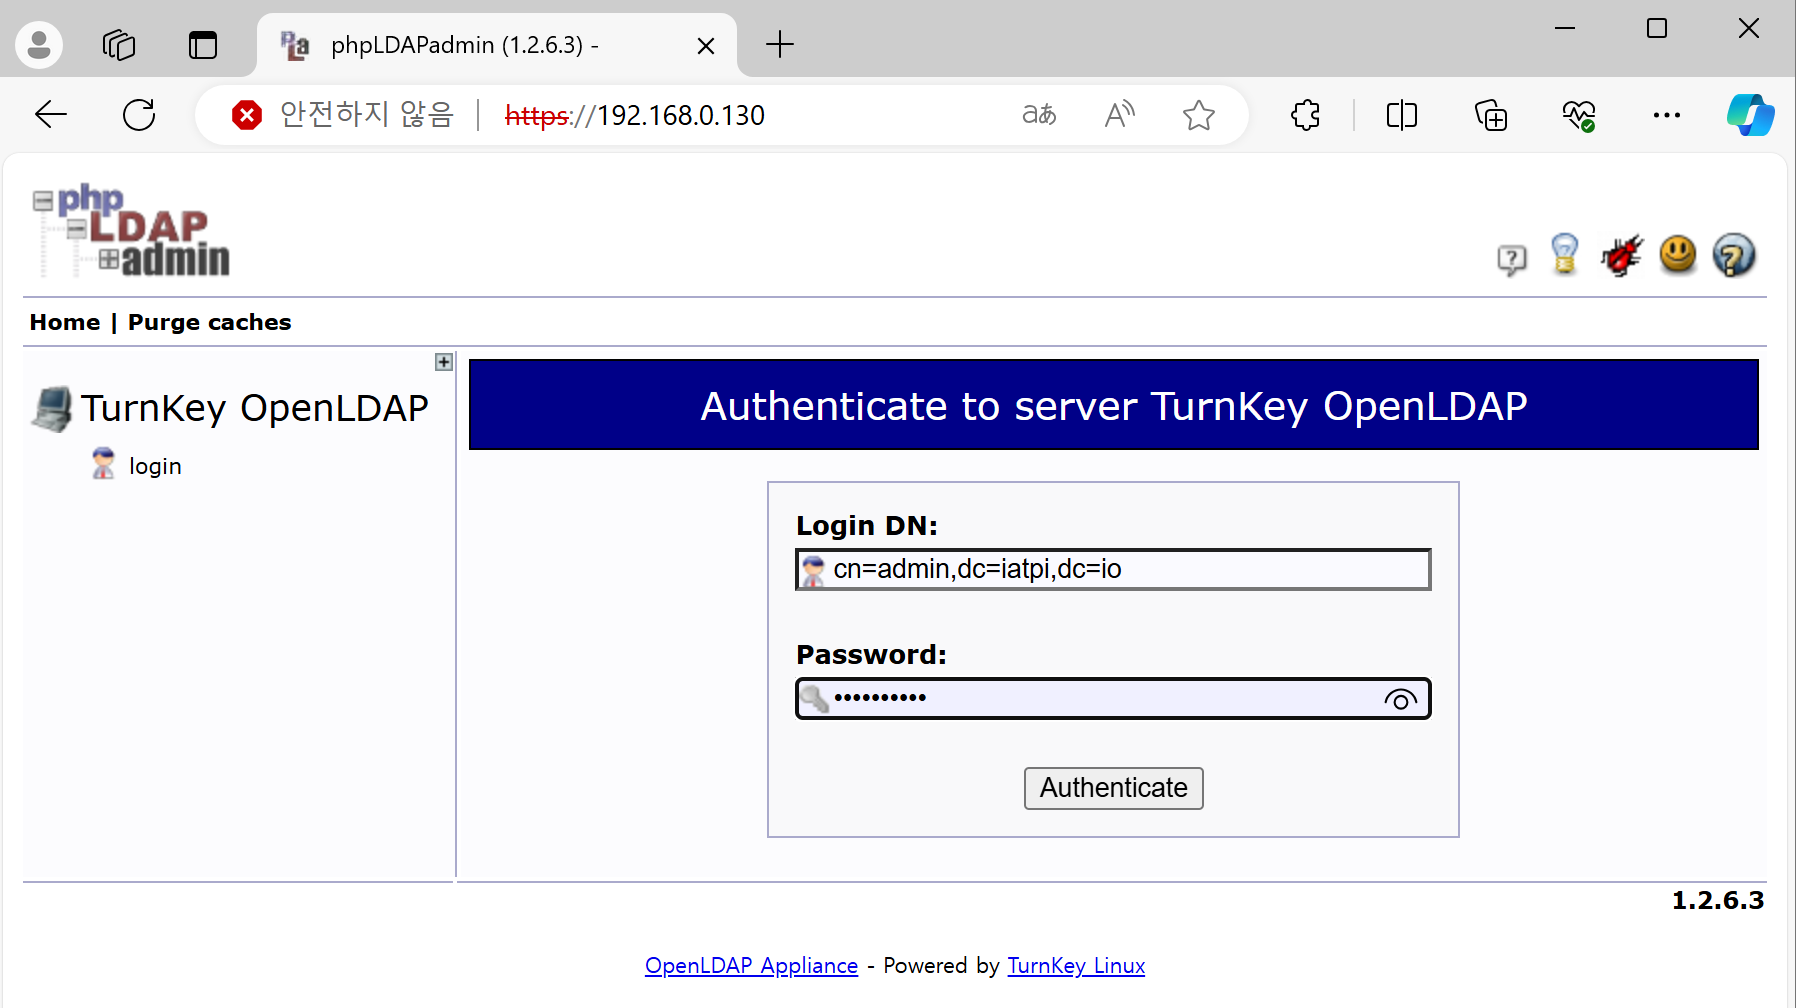Open the tab actions menu icon
Image resolution: width=1796 pixels, height=1008 pixels.
(x=203, y=45)
